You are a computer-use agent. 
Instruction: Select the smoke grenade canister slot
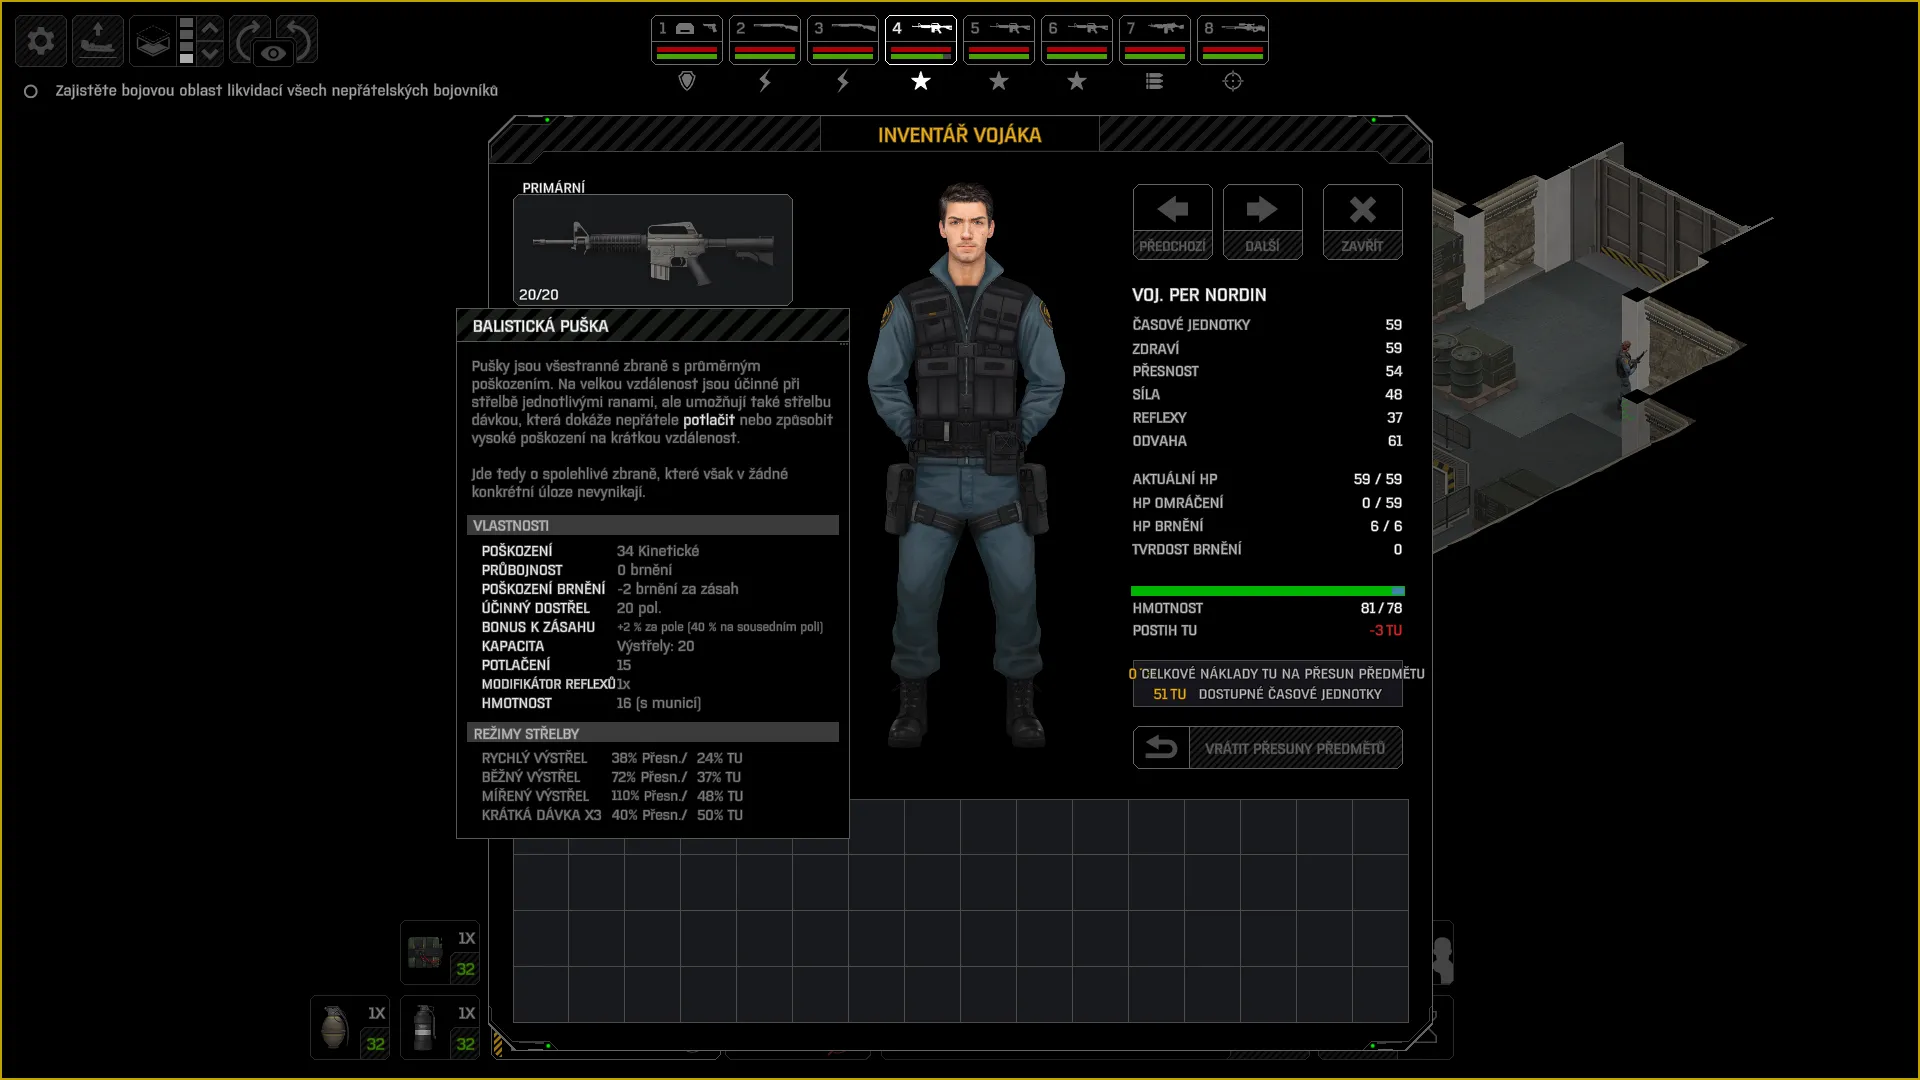click(x=440, y=1027)
